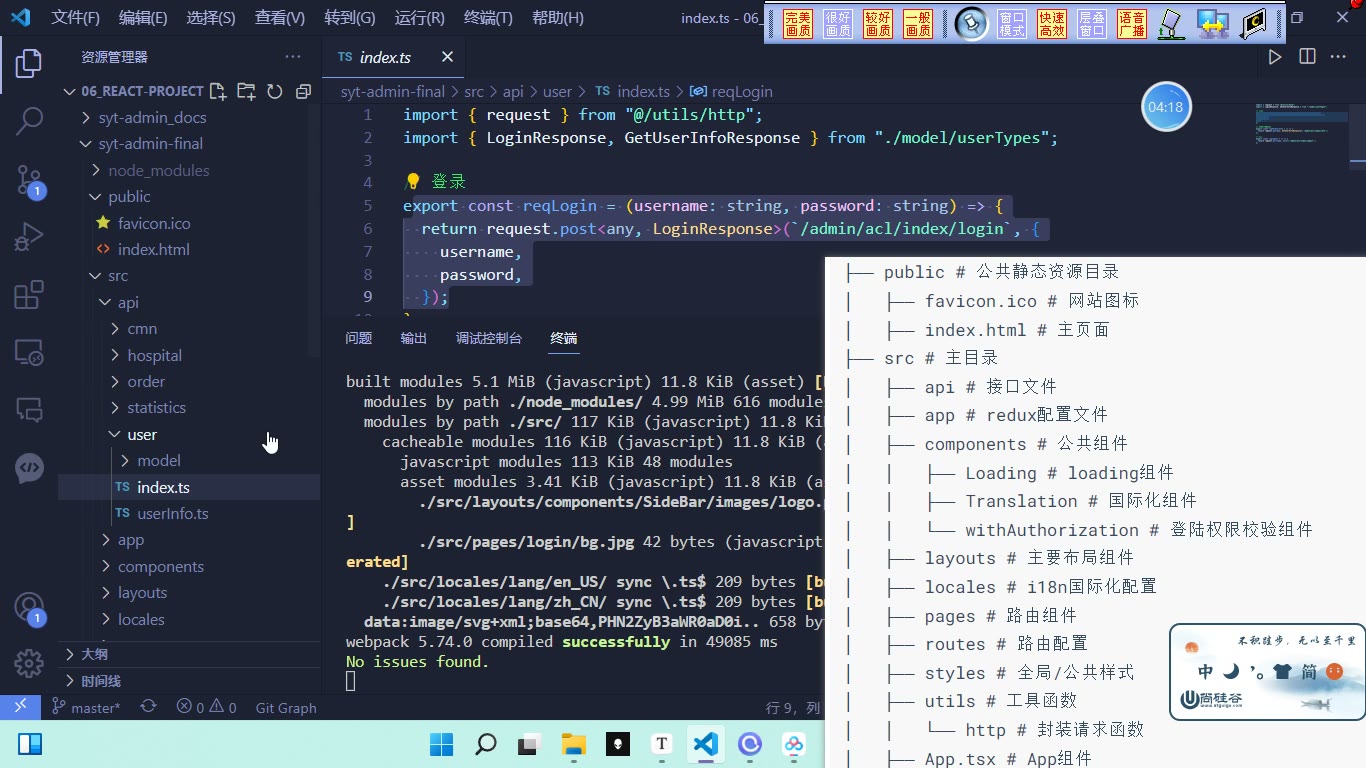Switch to the 问题 panel tab

point(359,338)
